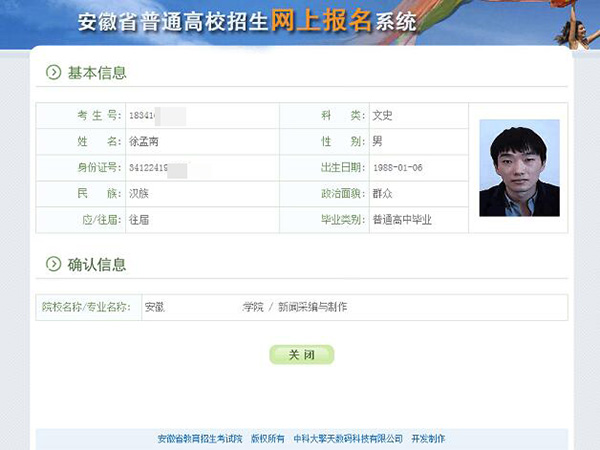
Task: Click the 应/往届 label
Action: (x=102, y=220)
